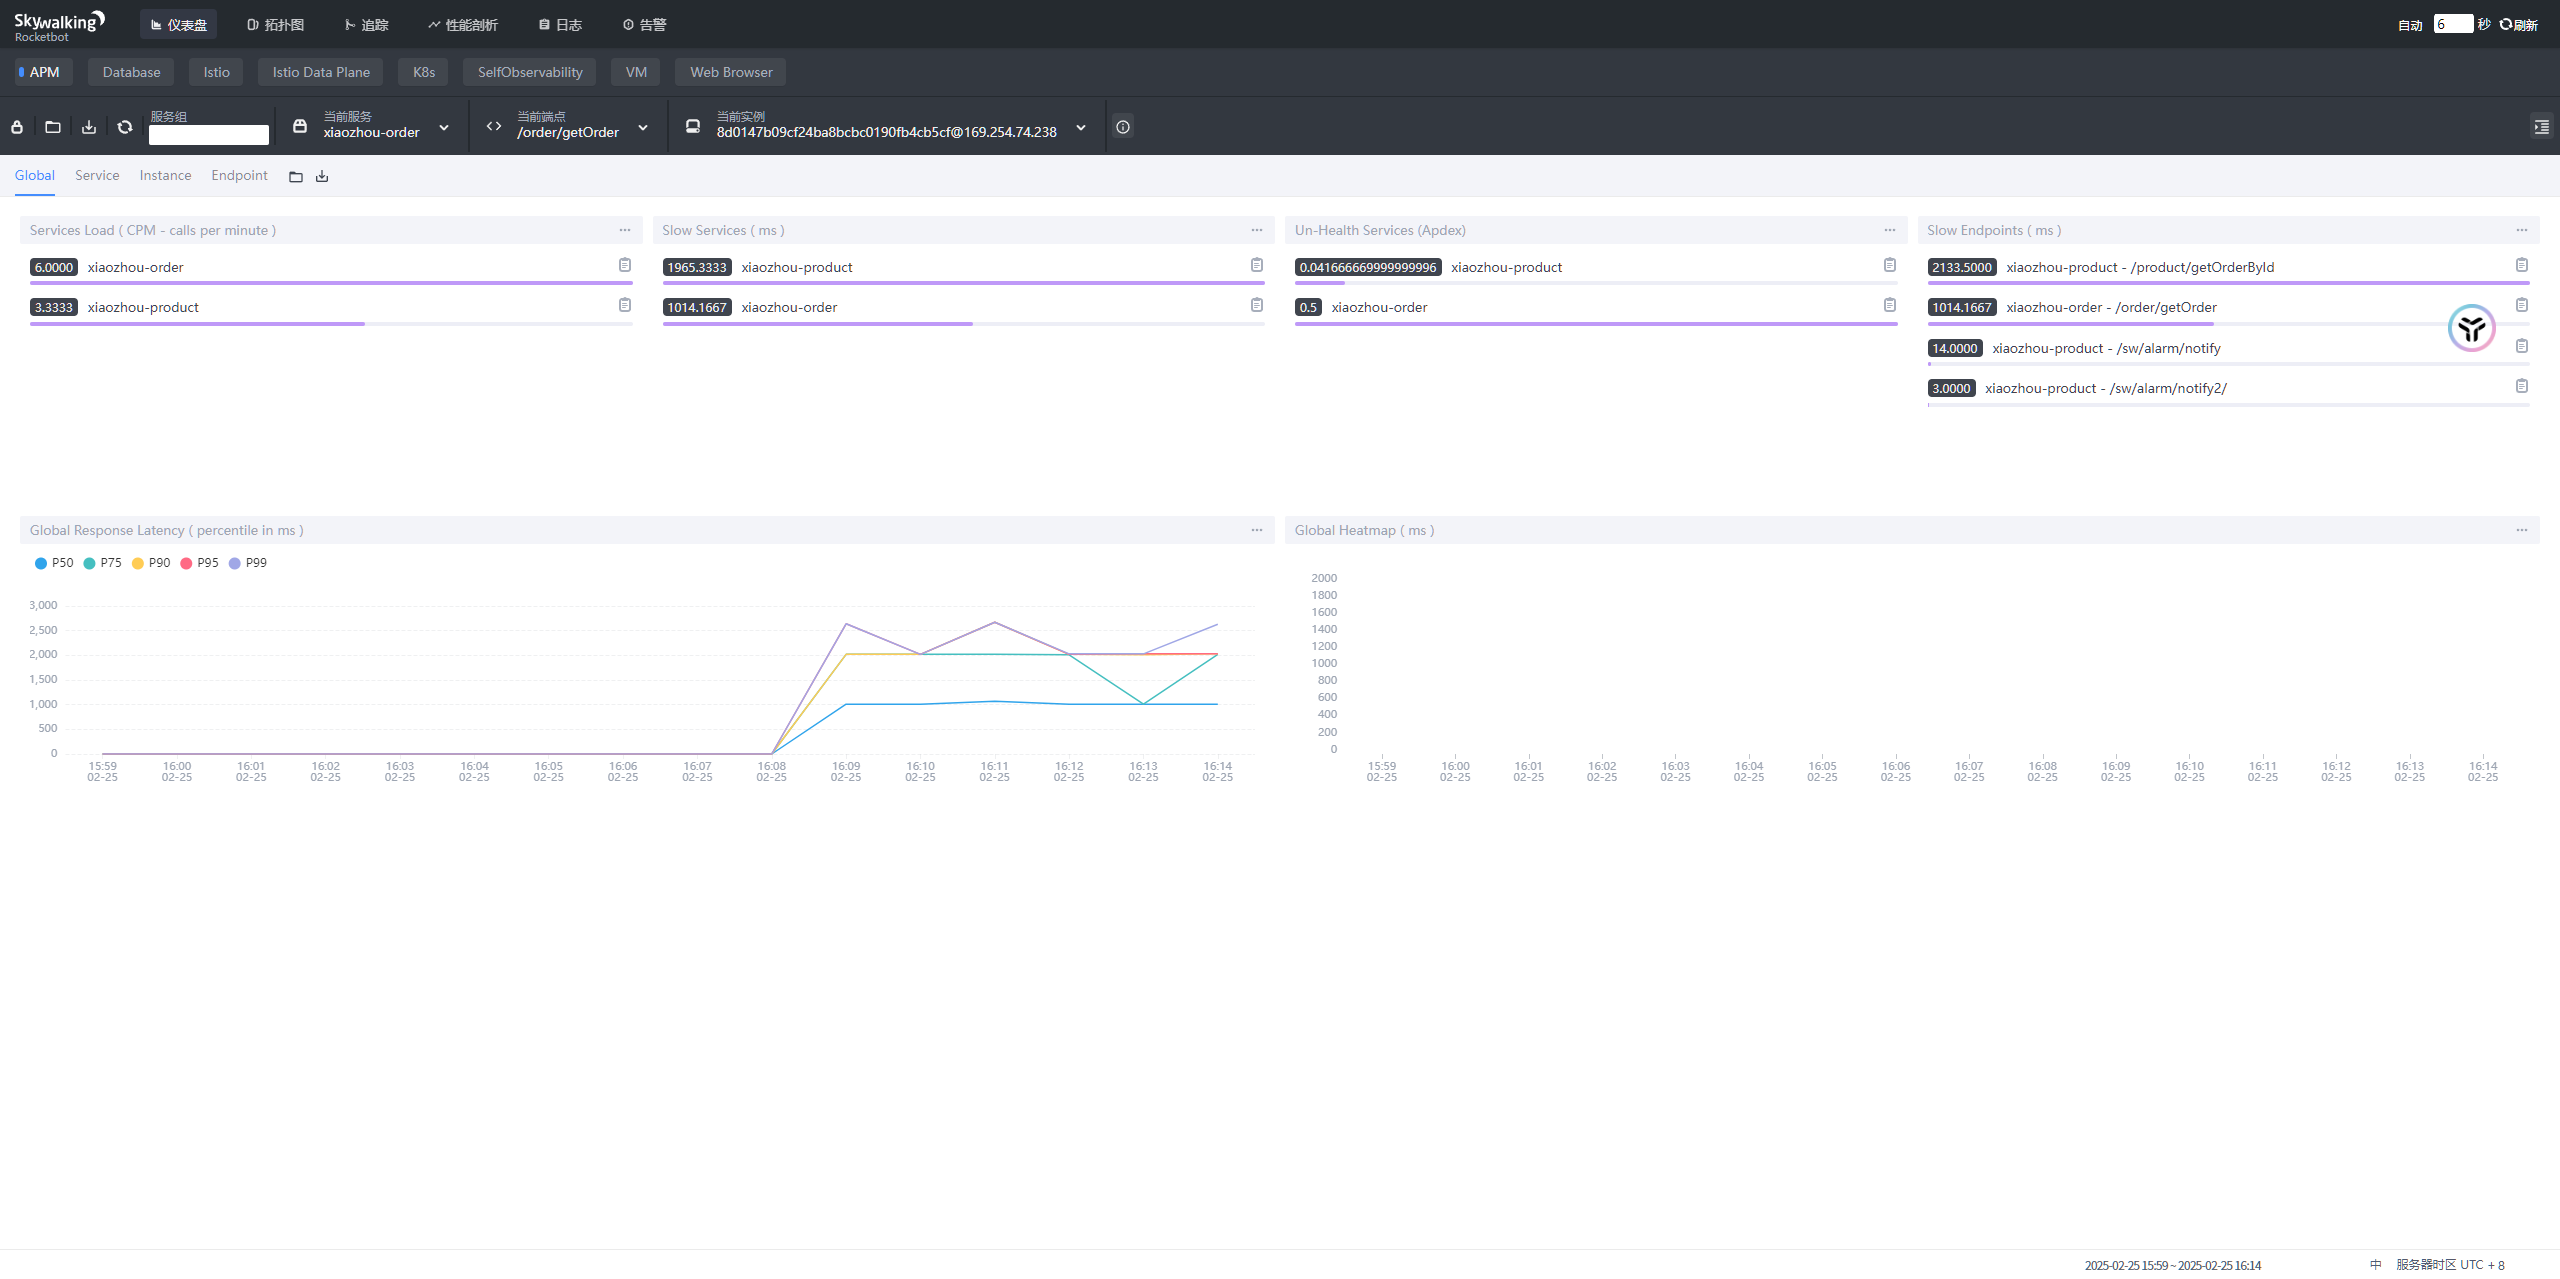Toggle the right side panel list icon
Screen dimensions: 2560x1279
[x=2541, y=127]
